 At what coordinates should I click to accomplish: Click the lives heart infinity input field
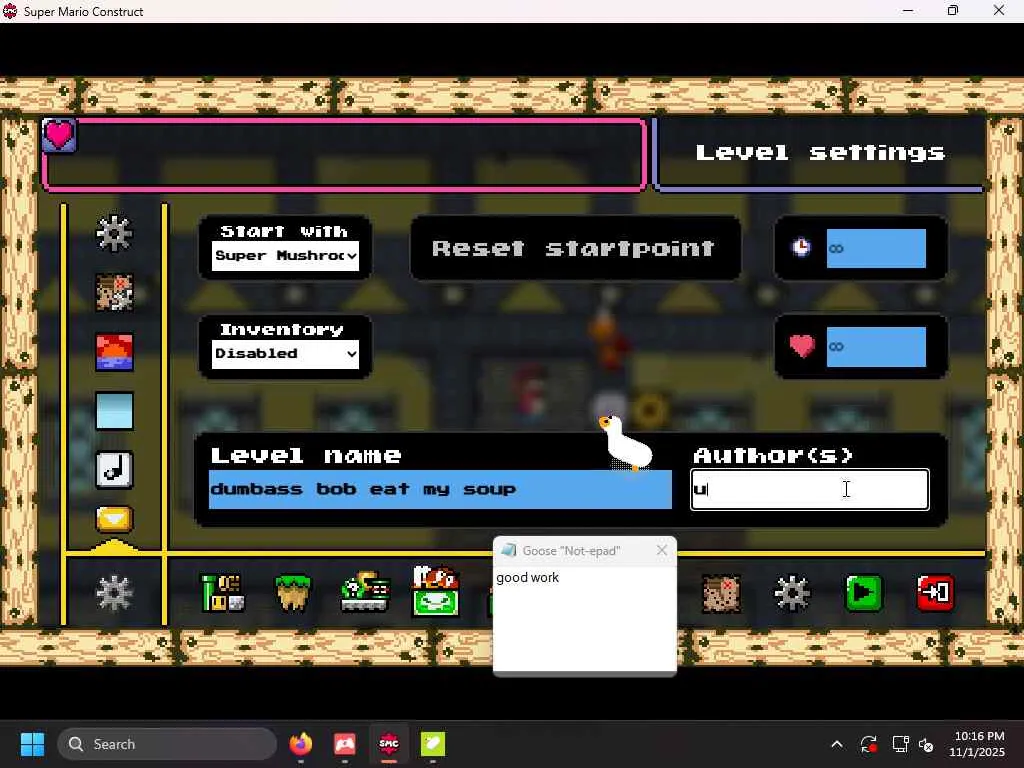click(876, 346)
